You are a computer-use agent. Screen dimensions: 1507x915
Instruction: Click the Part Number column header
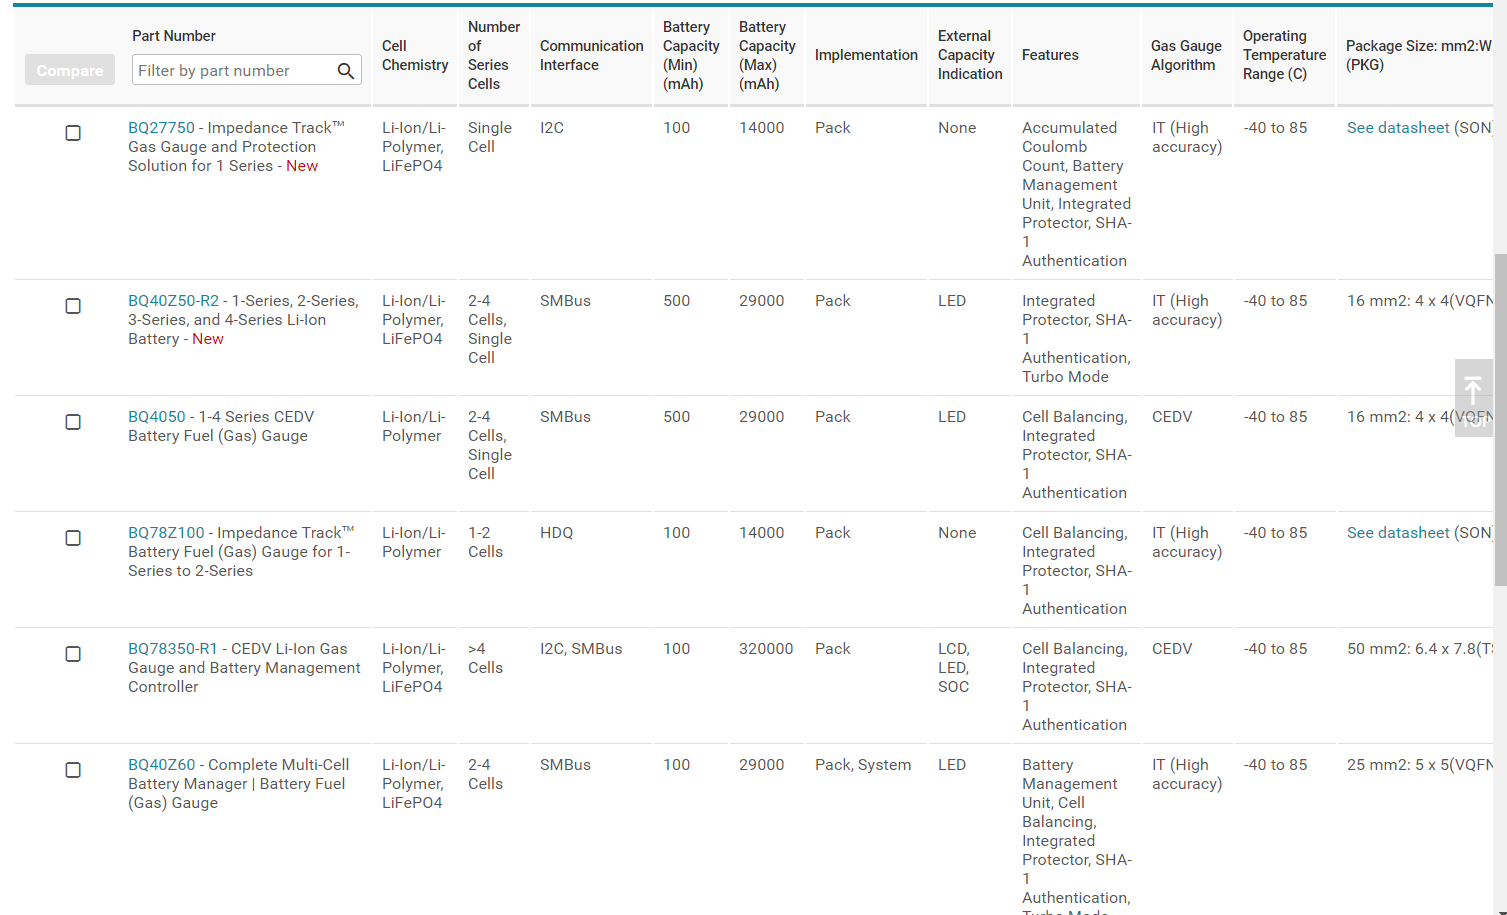(174, 36)
